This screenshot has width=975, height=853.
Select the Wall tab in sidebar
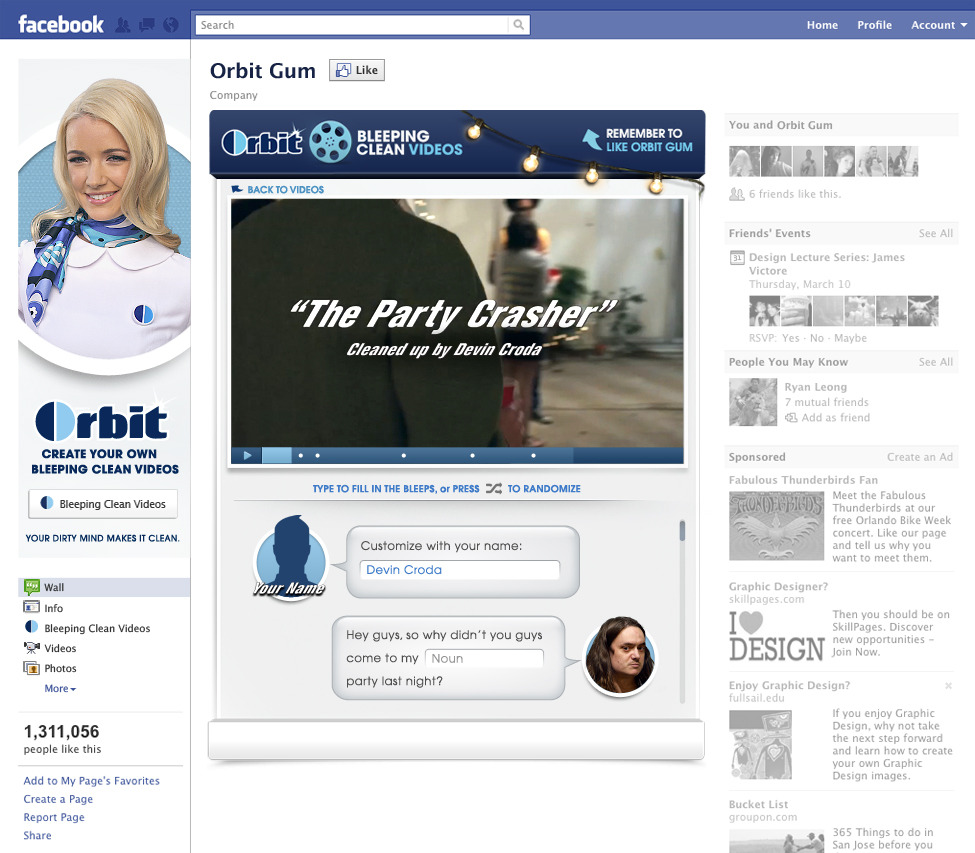tap(104, 587)
